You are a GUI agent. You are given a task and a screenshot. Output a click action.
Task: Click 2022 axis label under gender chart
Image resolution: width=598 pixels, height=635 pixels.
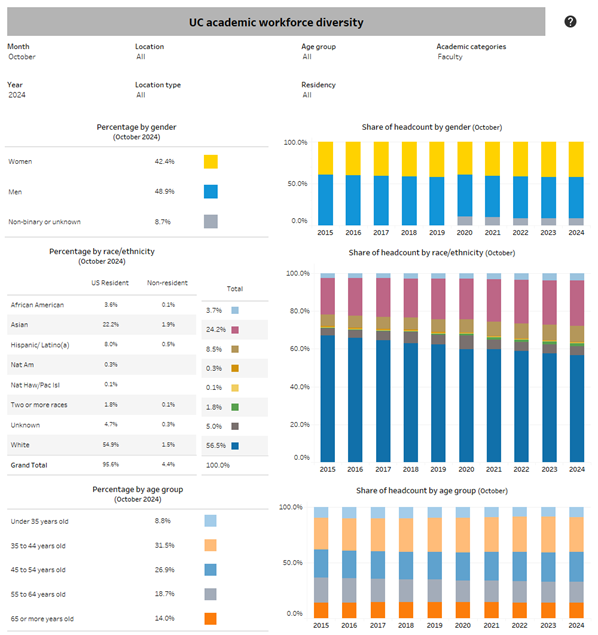[520, 232]
